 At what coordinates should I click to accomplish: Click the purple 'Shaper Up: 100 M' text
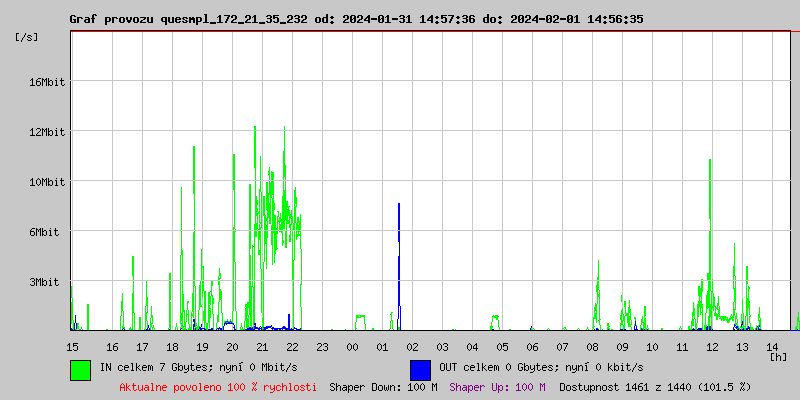497,387
